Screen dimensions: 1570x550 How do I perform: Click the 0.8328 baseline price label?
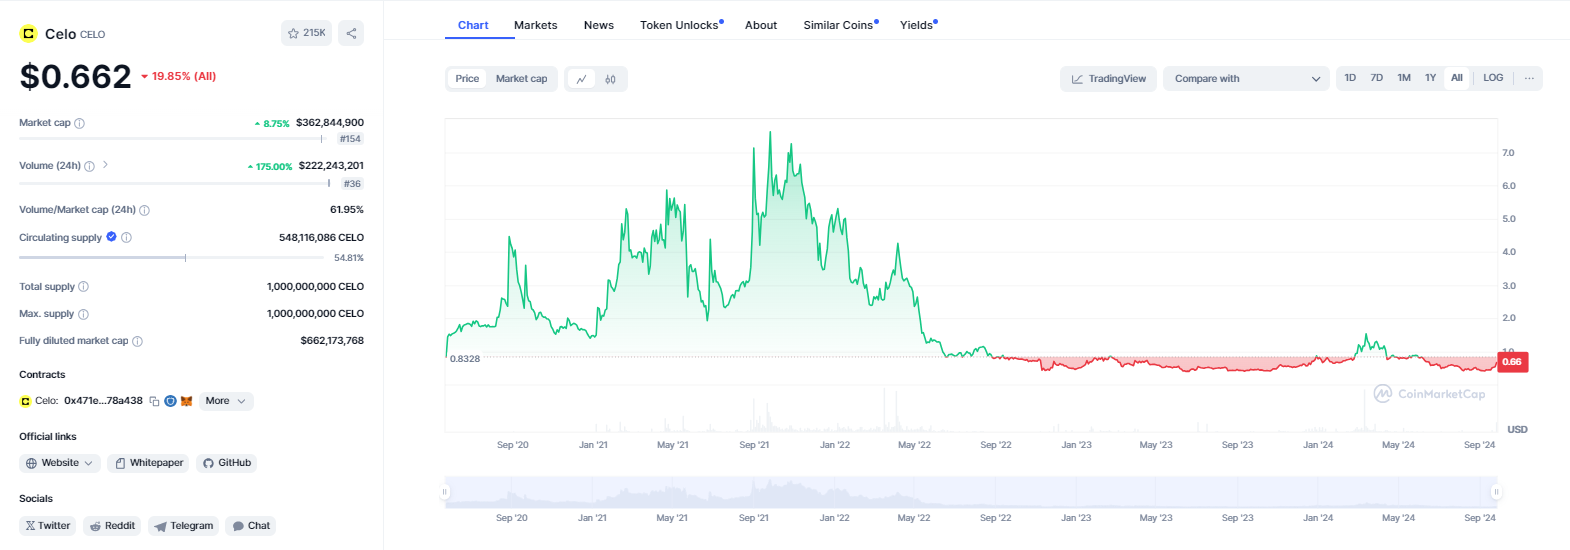465,359
